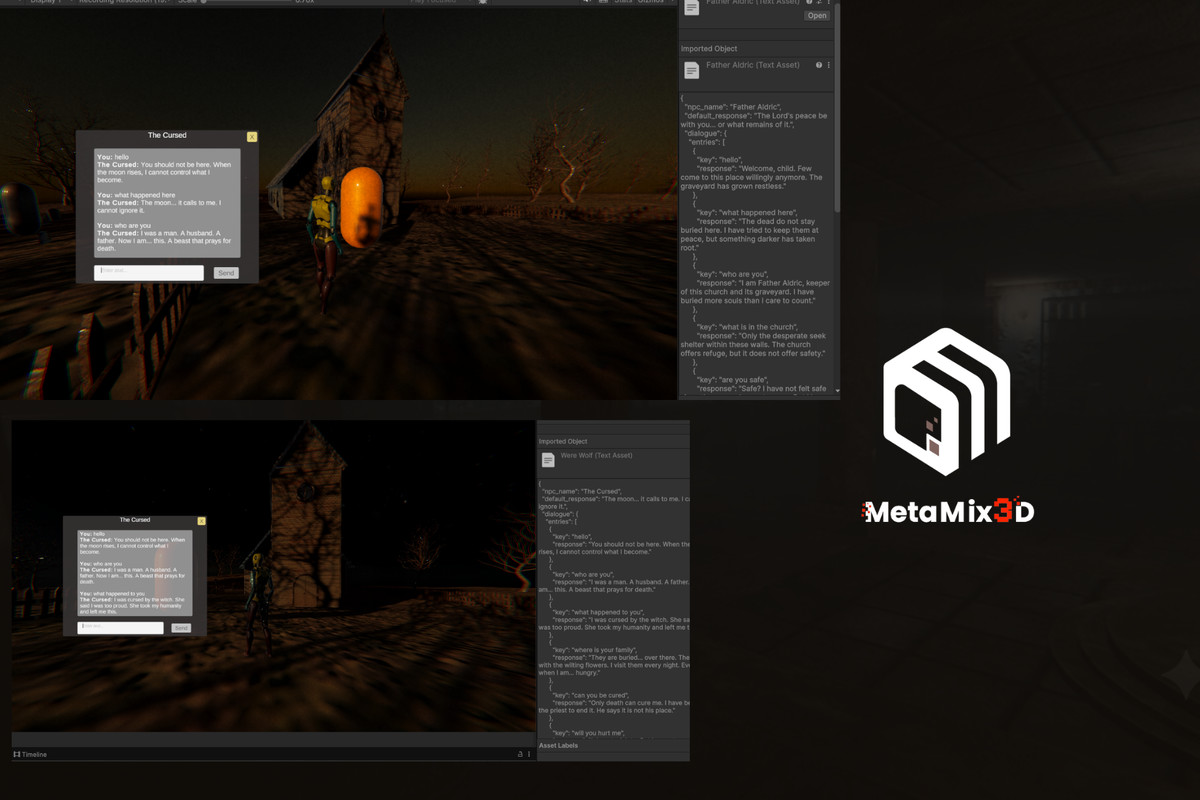1200x800 pixels.
Task: Close the lower The Cursed dialogue window
Action: coord(201,521)
